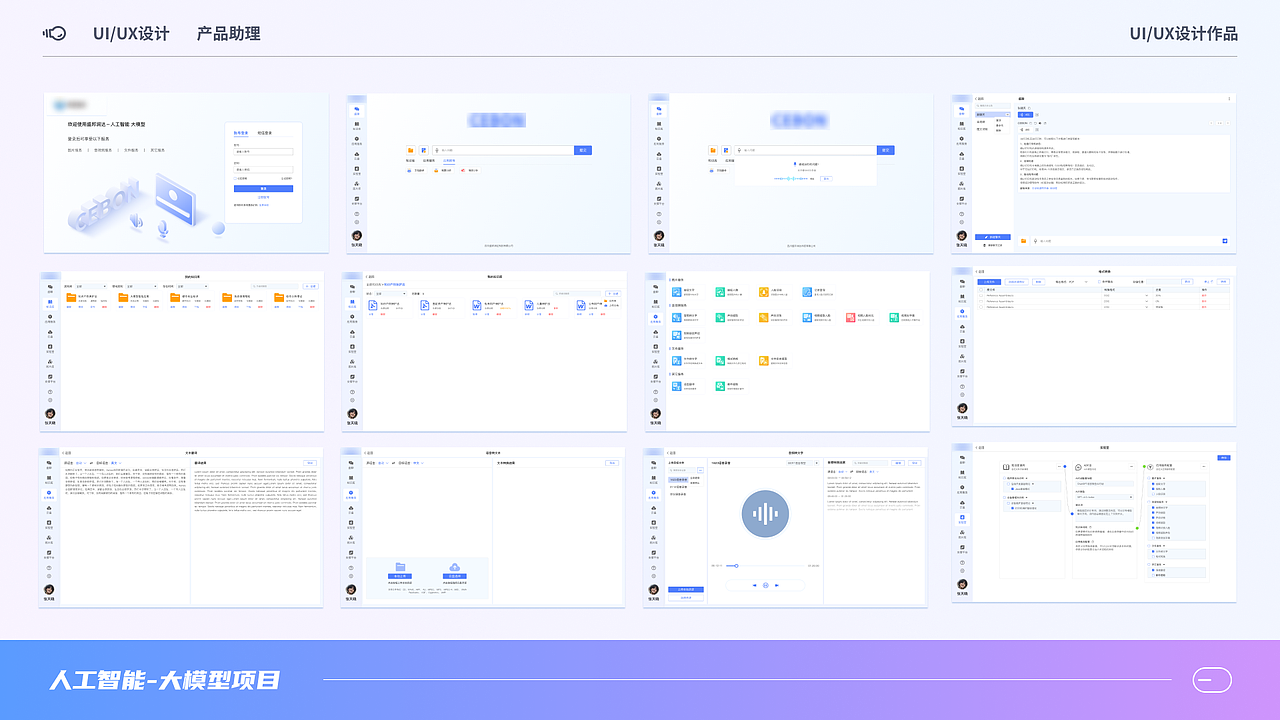Open the text translation screen thumbnail
Image resolution: width=1280 pixels, height=720 pixels.
(181, 527)
